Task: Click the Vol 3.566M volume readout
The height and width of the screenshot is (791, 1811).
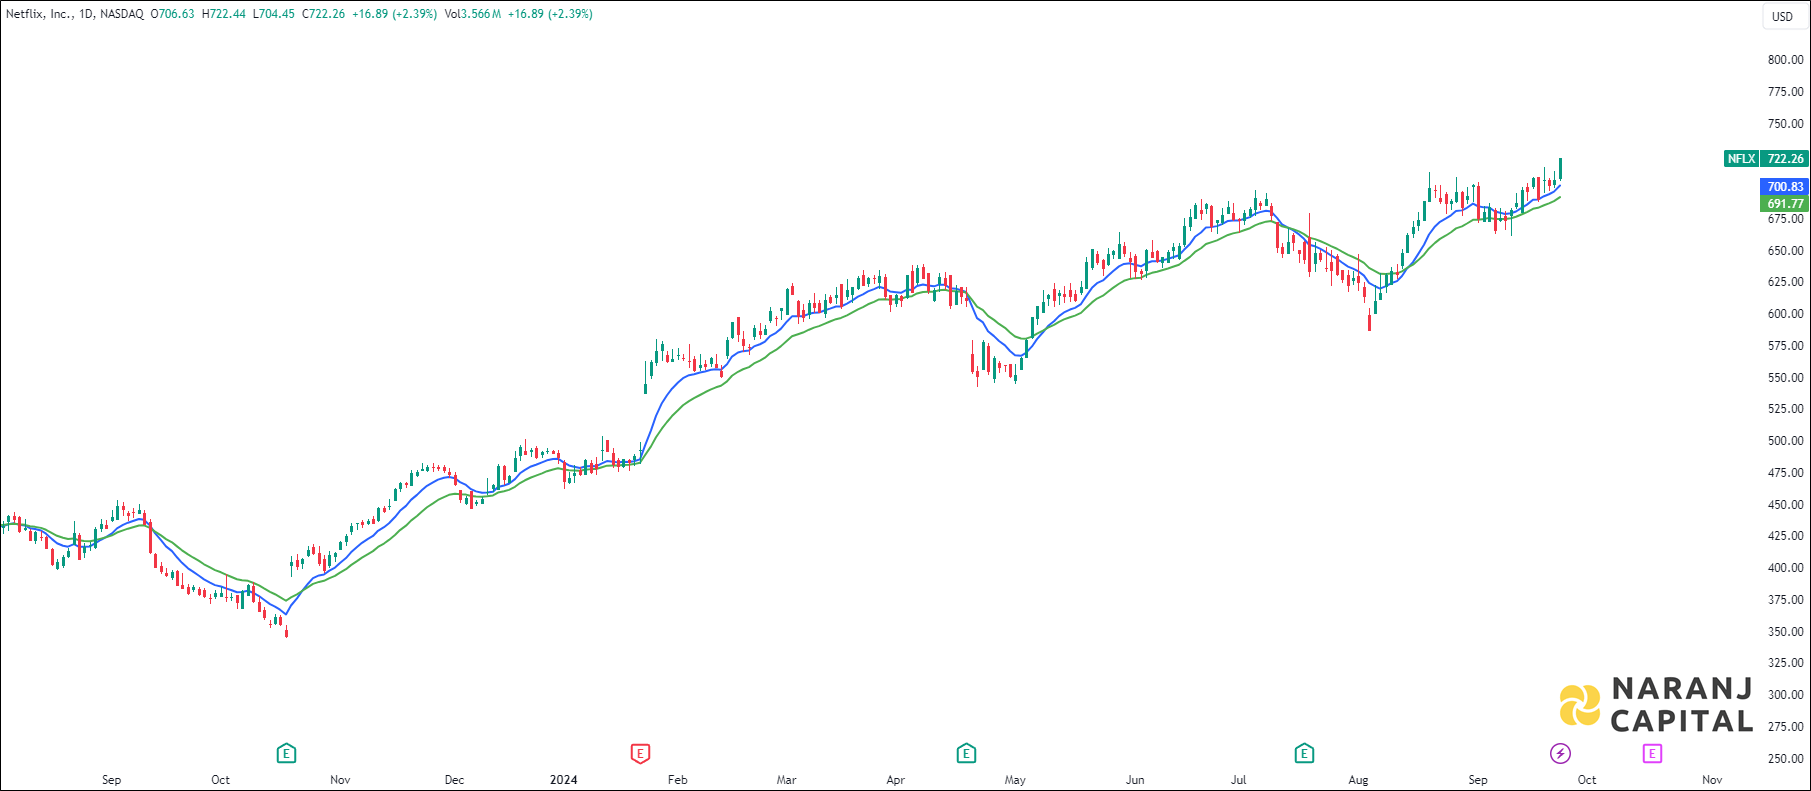Action: [472, 14]
